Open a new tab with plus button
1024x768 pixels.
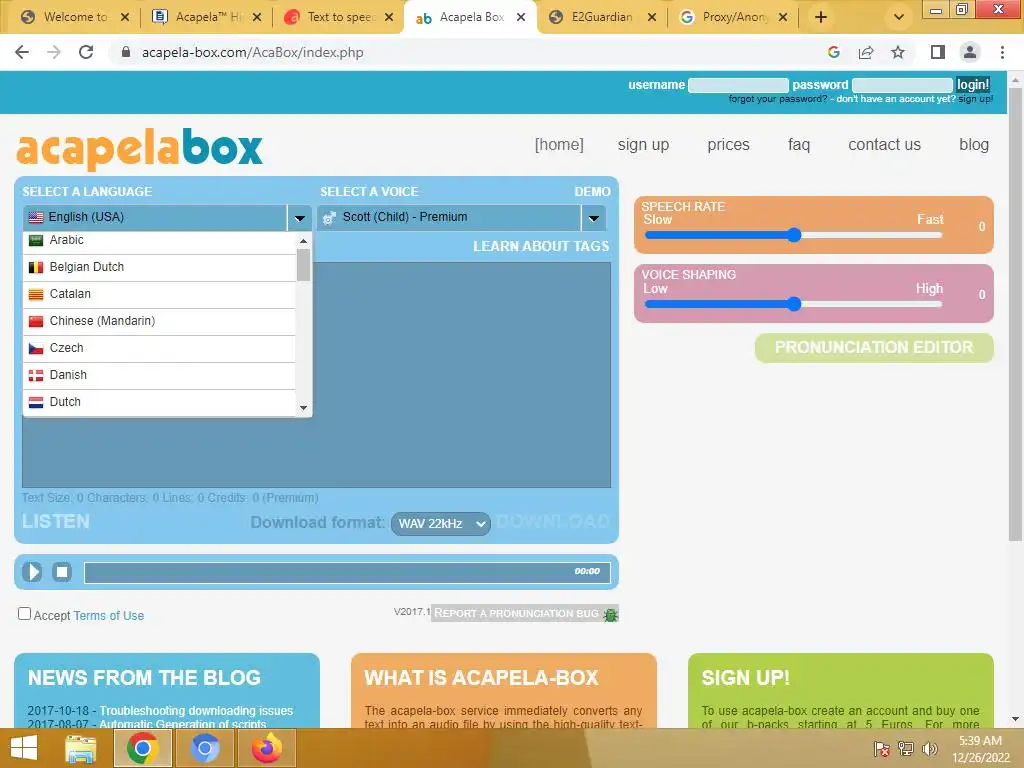point(821,18)
